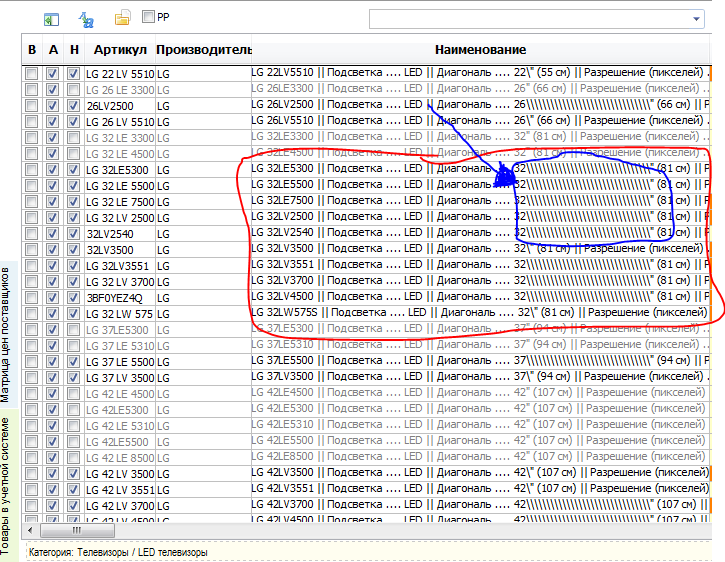The height and width of the screenshot is (562, 725).
Task: Check B checkbox for LG 42 LV 3700
Action: pos(31,506)
